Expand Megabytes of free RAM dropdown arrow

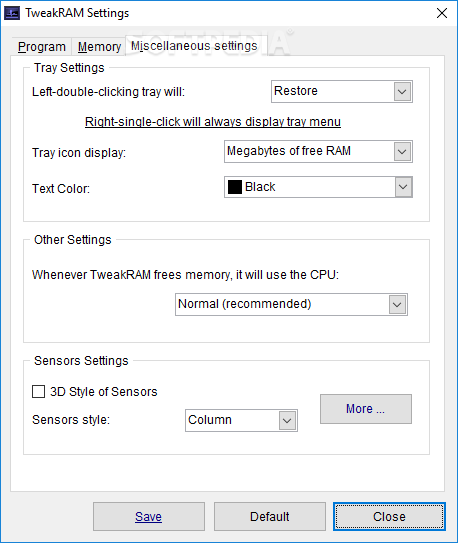click(x=402, y=152)
